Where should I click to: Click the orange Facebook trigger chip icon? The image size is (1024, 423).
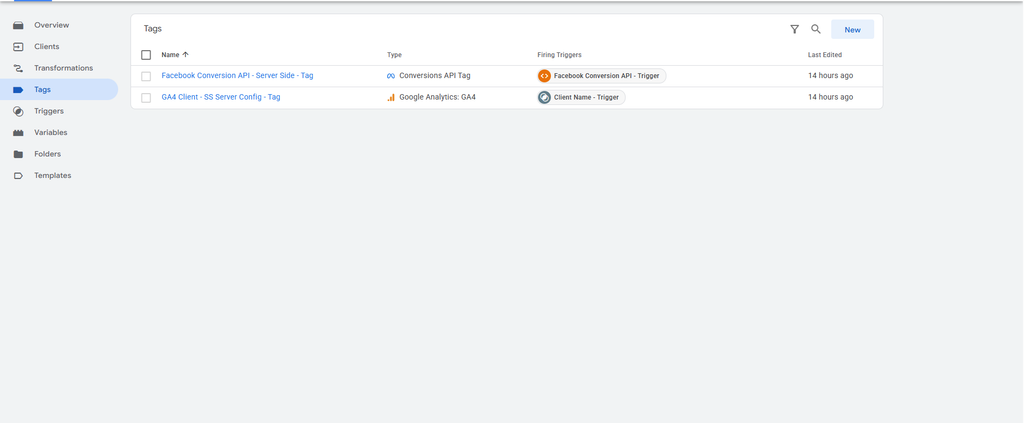[545, 76]
